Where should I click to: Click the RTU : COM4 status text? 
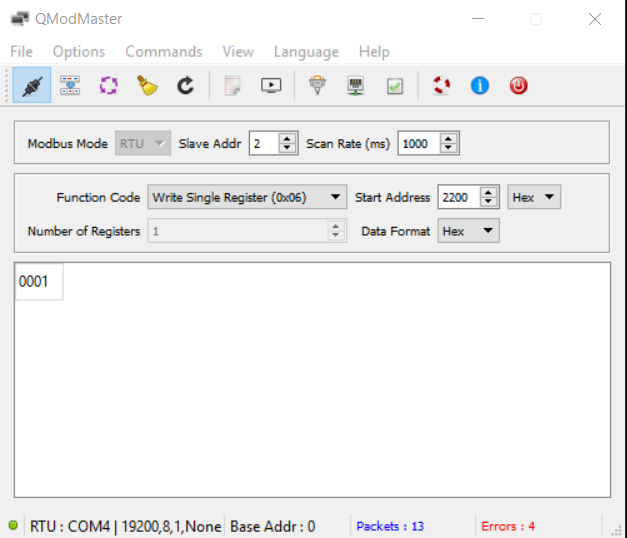point(126,526)
